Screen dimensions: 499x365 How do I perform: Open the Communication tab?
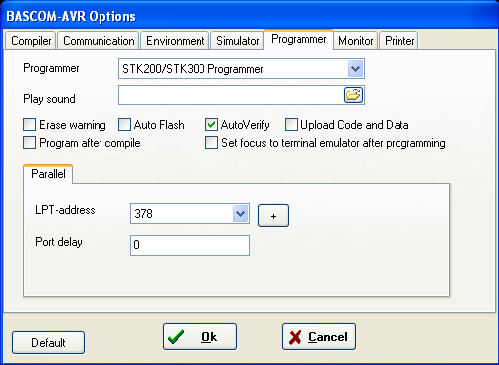tap(99, 41)
